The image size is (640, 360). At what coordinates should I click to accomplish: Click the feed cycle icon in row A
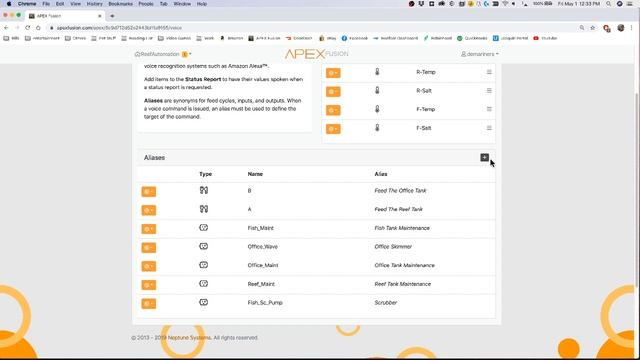pyautogui.click(x=204, y=209)
